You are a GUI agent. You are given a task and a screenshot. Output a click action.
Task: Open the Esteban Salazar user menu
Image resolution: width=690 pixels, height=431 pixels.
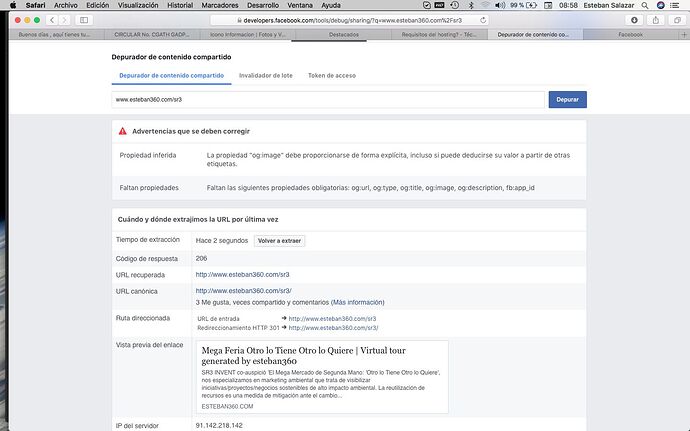pyautogui.click(x=609, y=5)
